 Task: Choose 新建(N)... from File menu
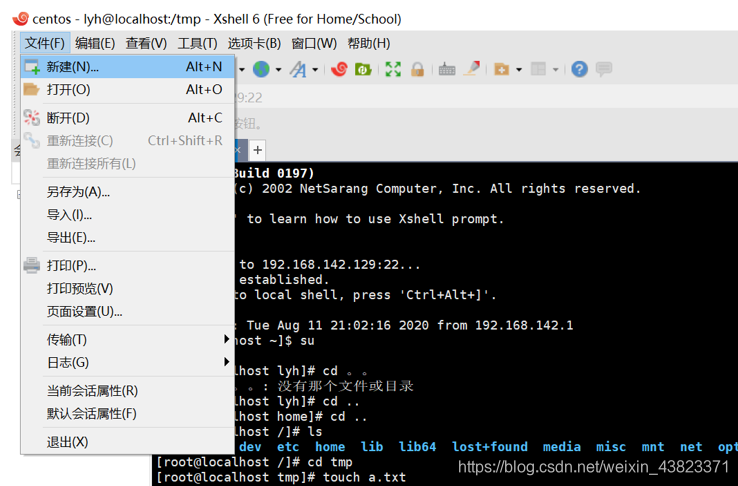click(x=128, y=67)
